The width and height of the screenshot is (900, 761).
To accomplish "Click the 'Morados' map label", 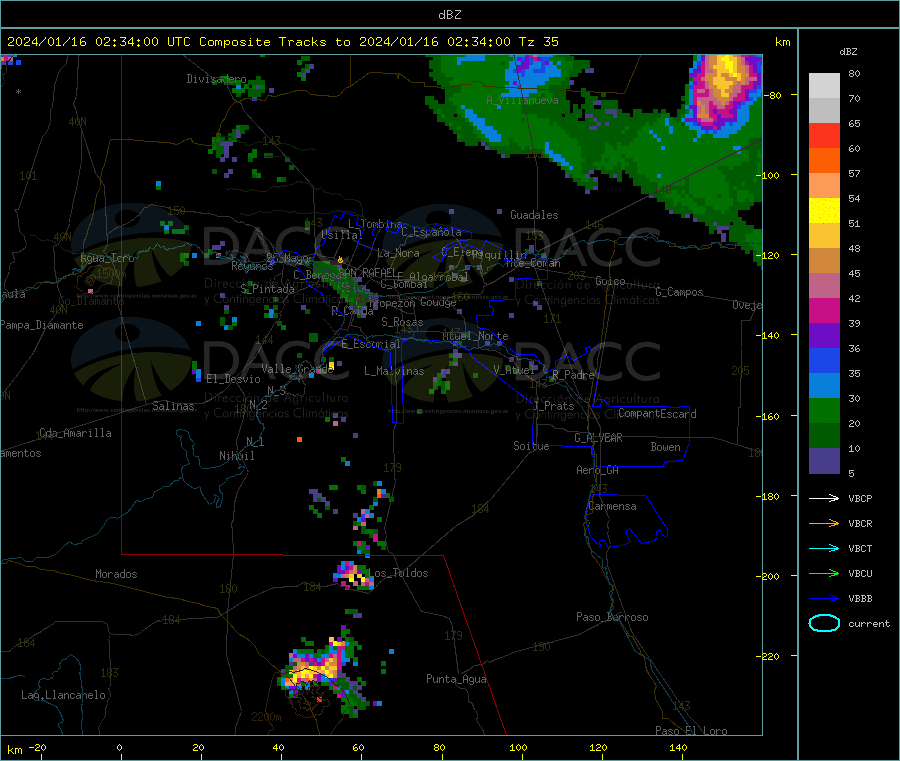I will pos(116,574).
